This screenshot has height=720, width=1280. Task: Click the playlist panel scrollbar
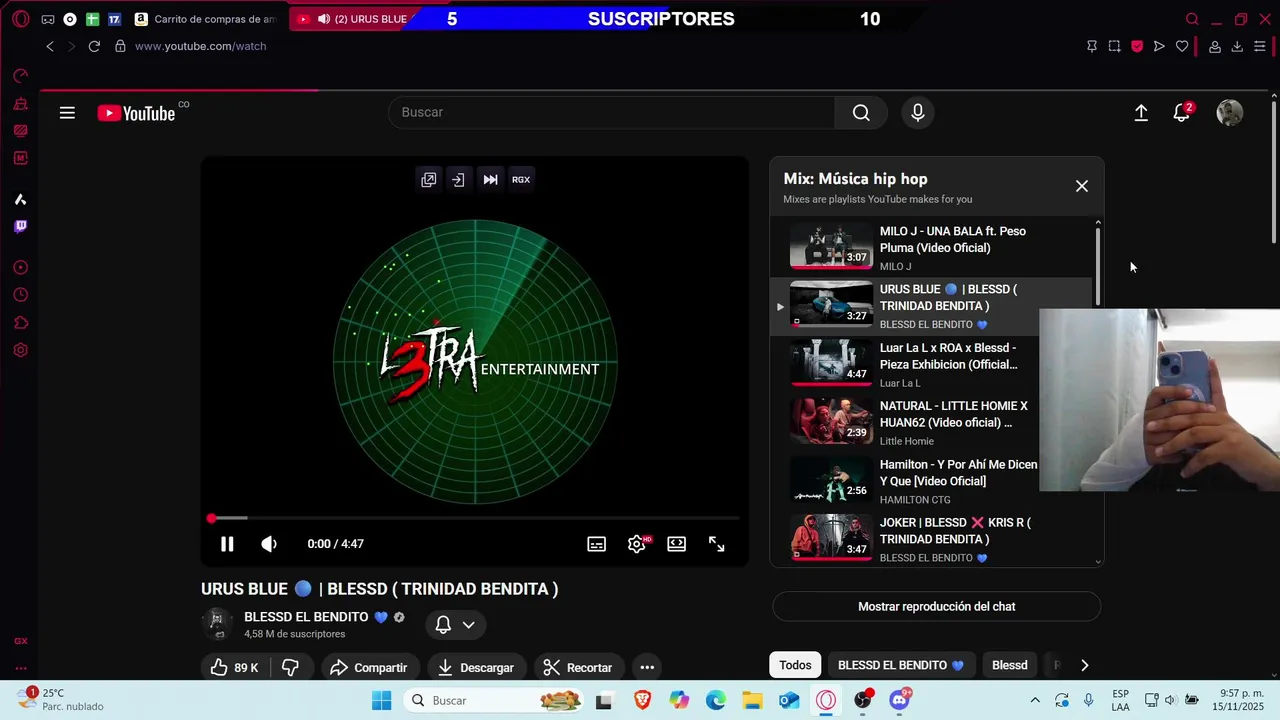[1098, 265]
